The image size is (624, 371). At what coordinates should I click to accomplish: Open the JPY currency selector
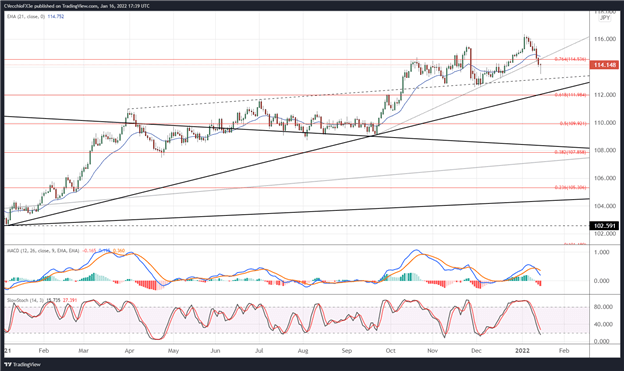tap(604, 18)
